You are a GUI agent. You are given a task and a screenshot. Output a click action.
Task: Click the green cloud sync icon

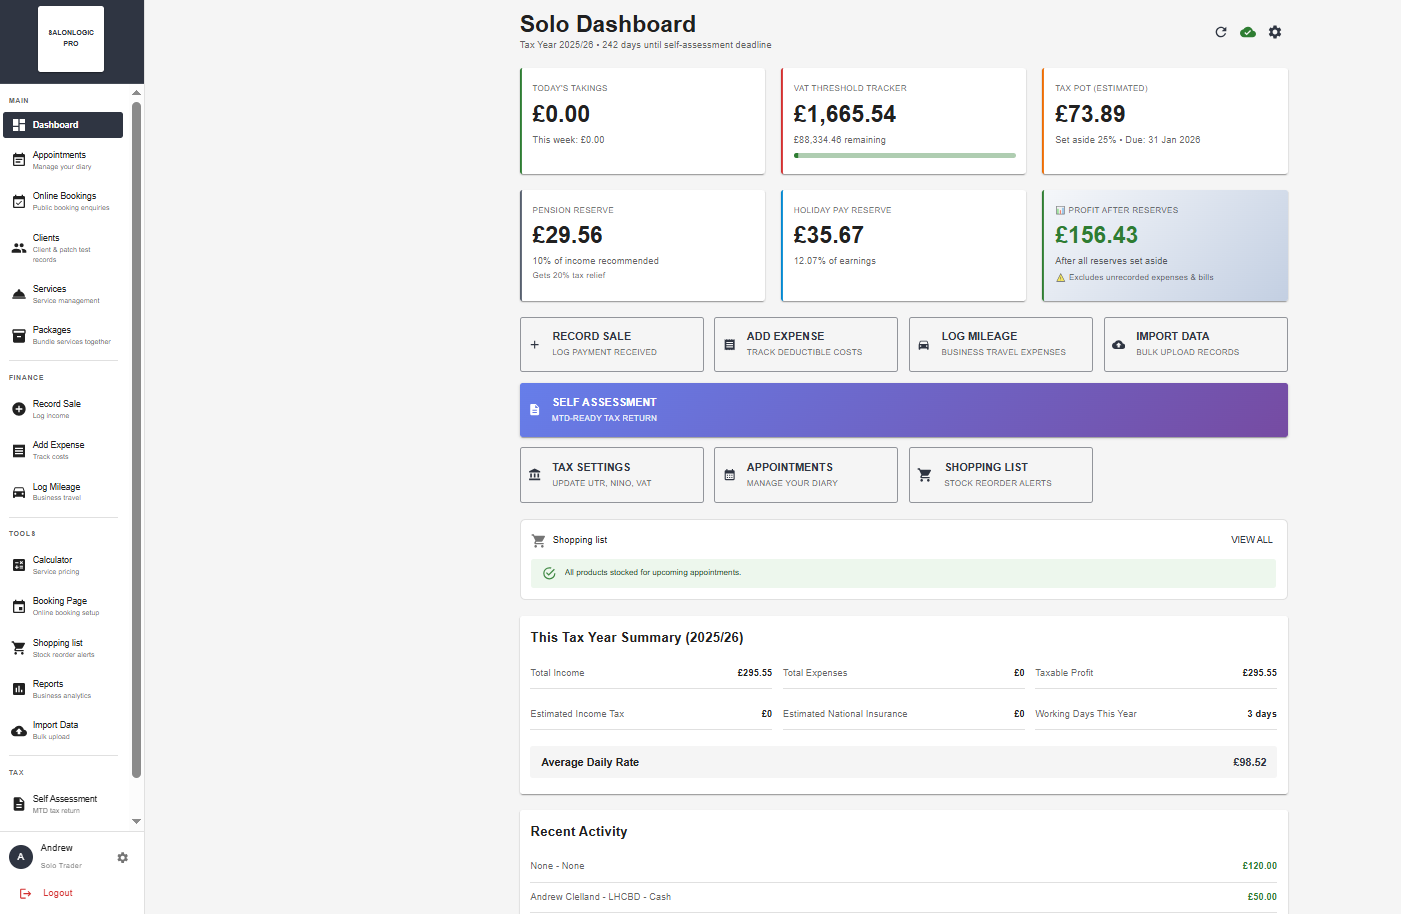tap(1248, 32)
